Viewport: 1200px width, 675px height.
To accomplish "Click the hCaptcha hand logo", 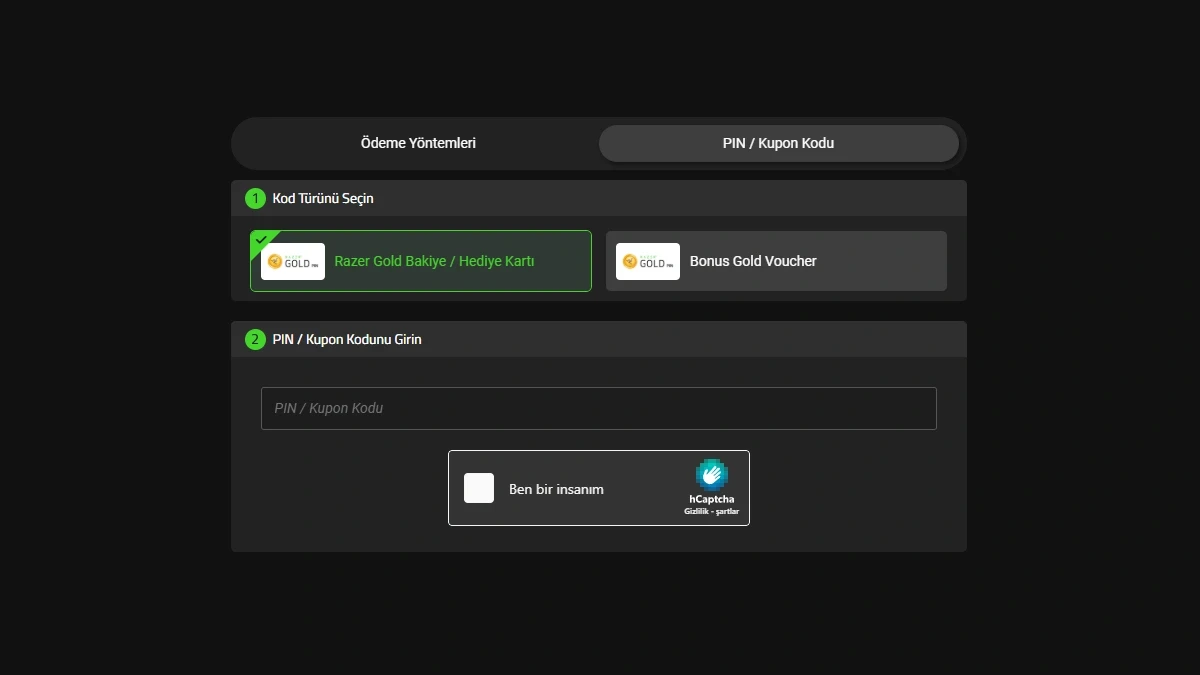I will 711,475.
